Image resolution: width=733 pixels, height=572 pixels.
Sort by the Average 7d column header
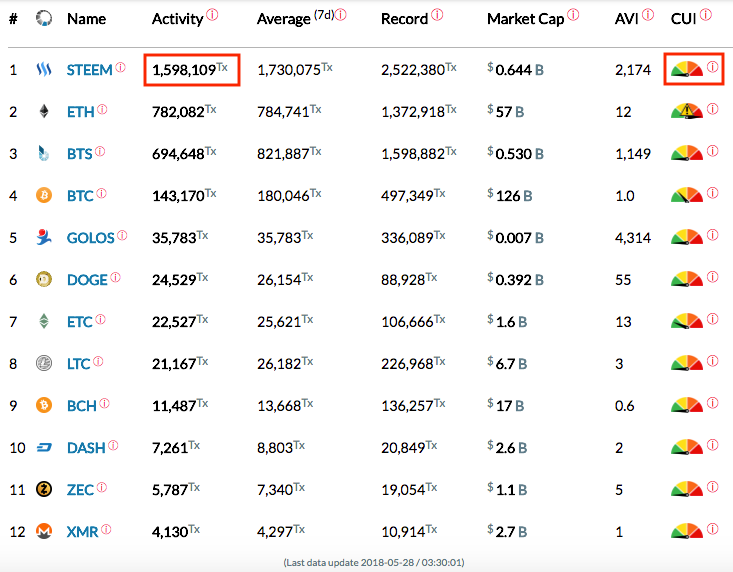coord(284,19)
